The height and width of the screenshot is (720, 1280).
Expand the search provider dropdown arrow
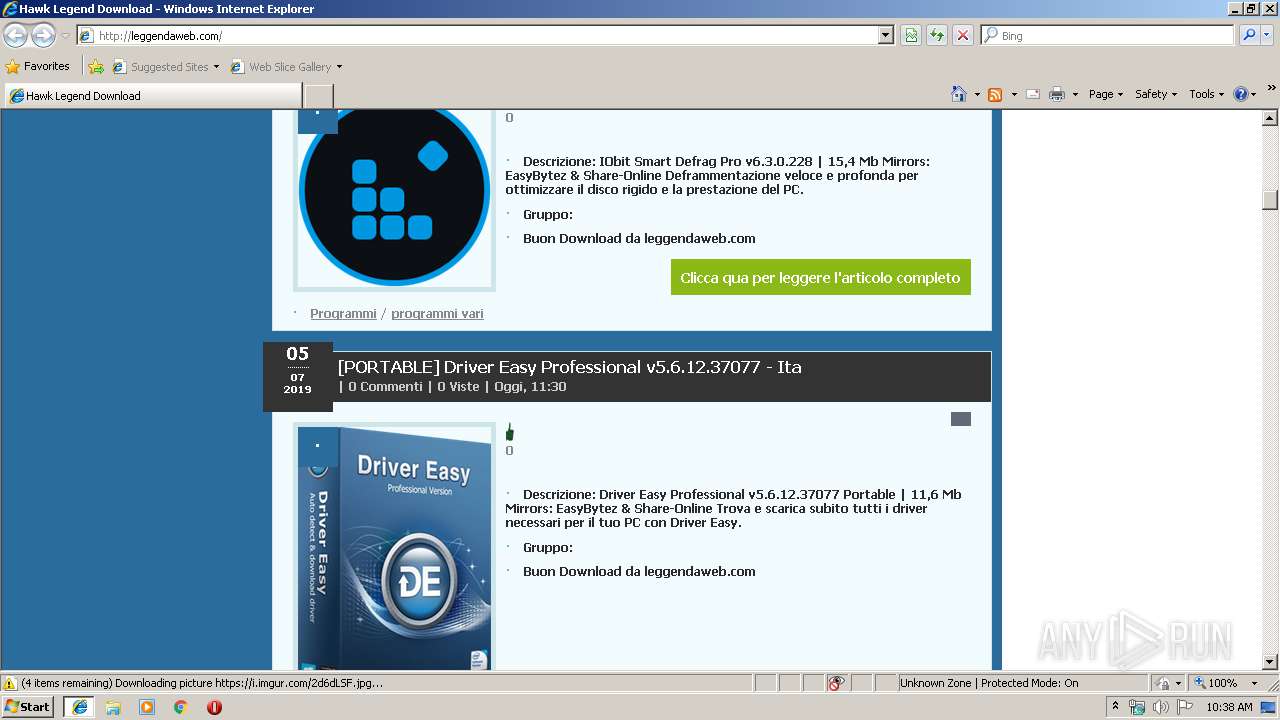click(1267, 36)
